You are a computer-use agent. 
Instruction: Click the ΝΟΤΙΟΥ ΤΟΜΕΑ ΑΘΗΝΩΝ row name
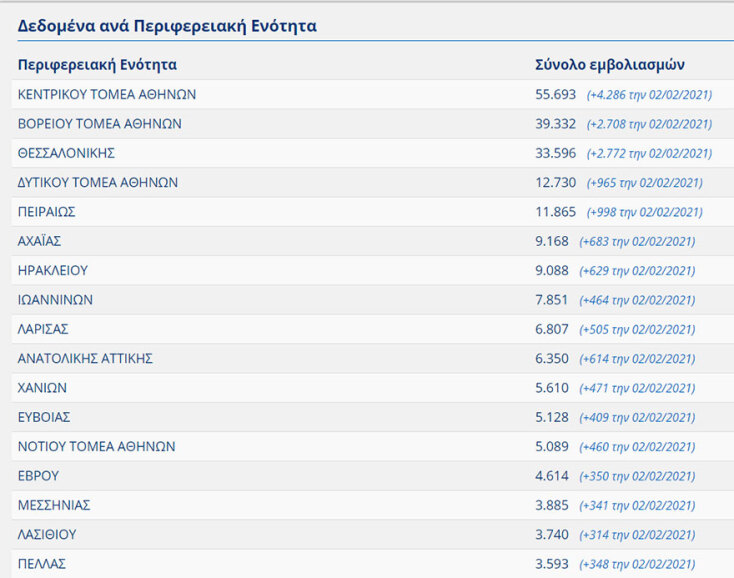pyautogui.click(x=97, y=447)
